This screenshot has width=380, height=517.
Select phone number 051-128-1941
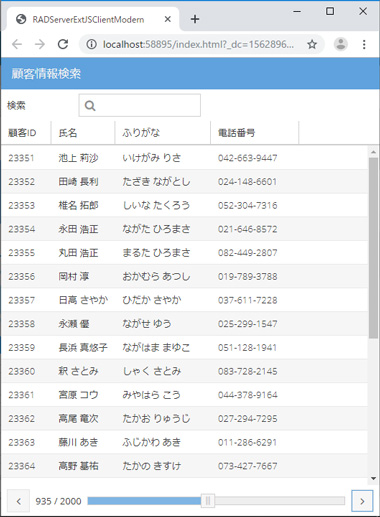point(247,347)
